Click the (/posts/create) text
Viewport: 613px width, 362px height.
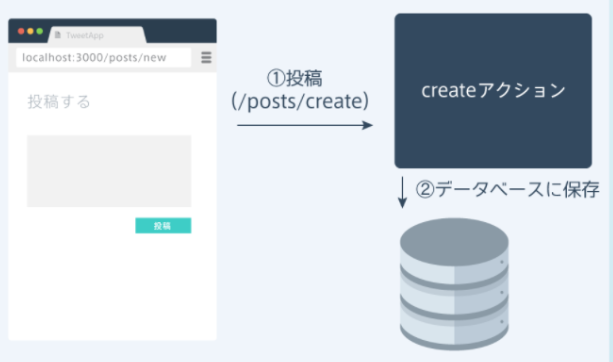tap(300, 101)
